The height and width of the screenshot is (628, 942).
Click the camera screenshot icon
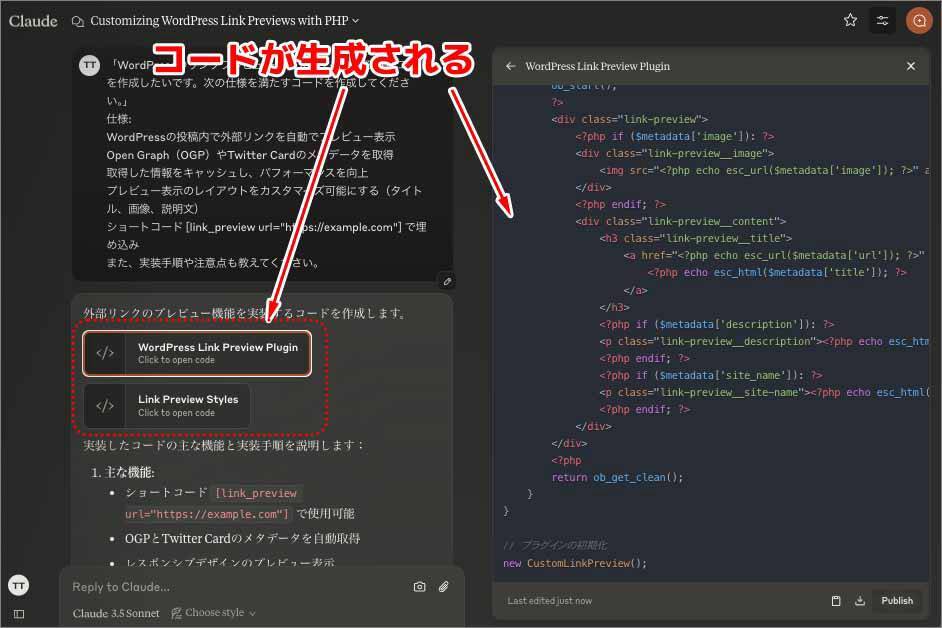click(420, 587)
